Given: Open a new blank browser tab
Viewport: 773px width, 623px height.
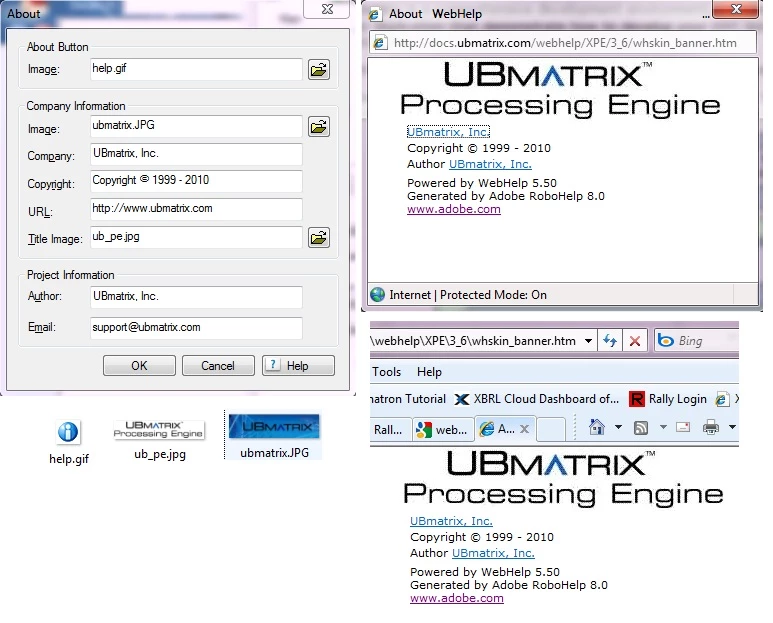Looking at the screenshot, I should tap(551, 429).
